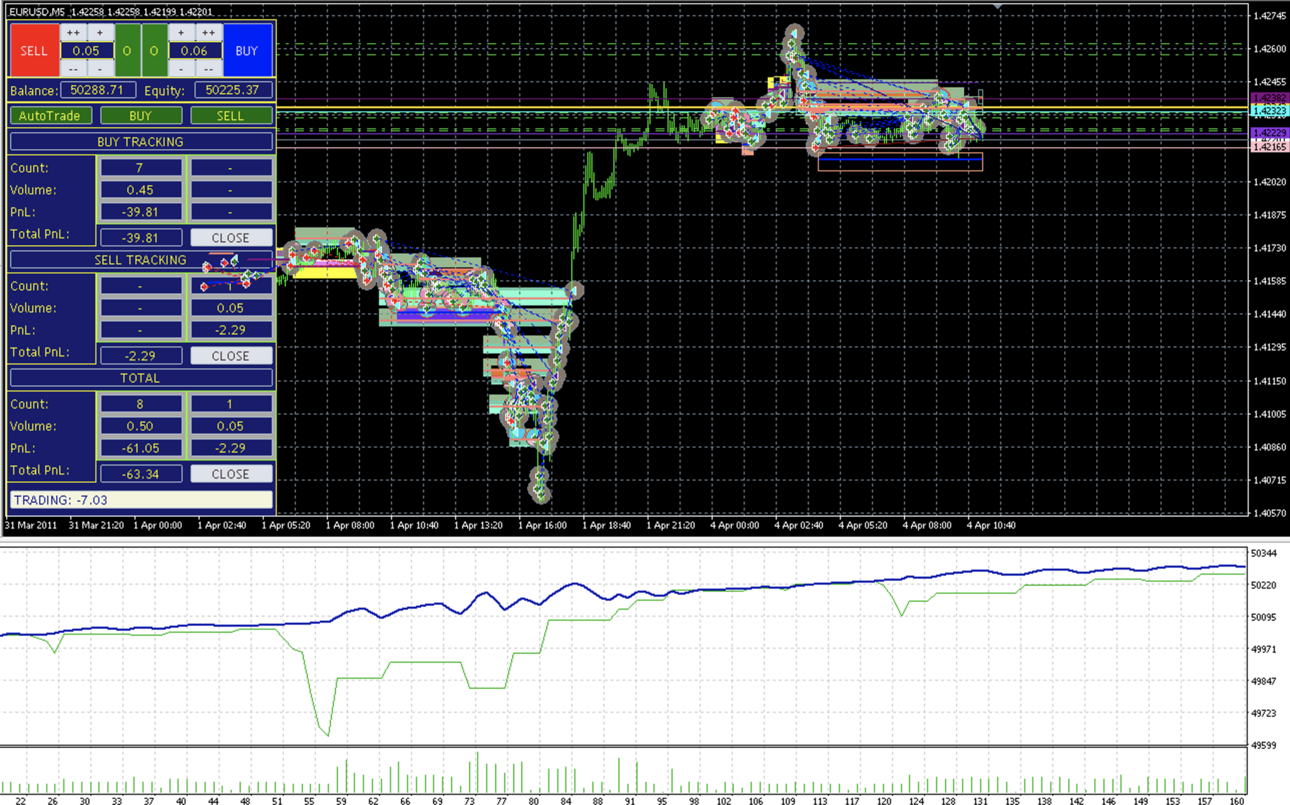
Task: Click the BUY TRACKING header bar
Action: [x=140, y=142]
